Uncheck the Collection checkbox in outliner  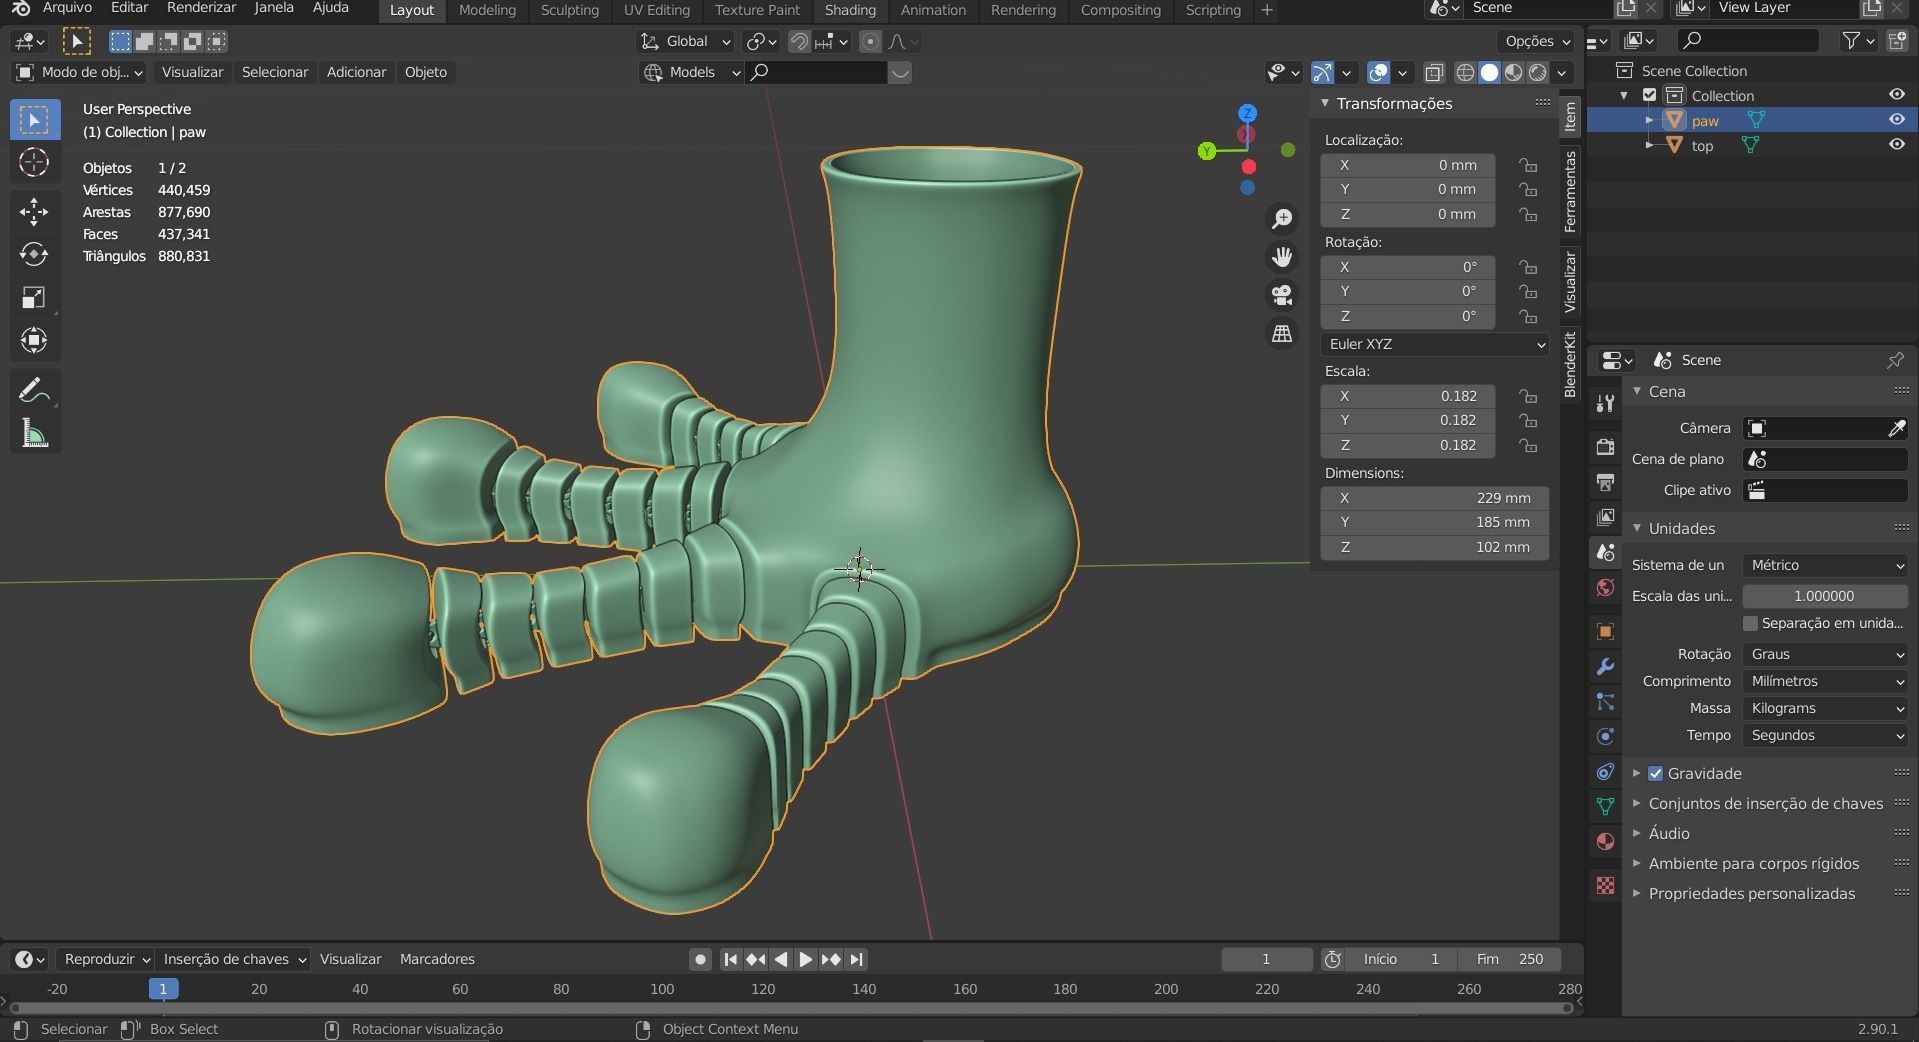[x=1650, y=95]
